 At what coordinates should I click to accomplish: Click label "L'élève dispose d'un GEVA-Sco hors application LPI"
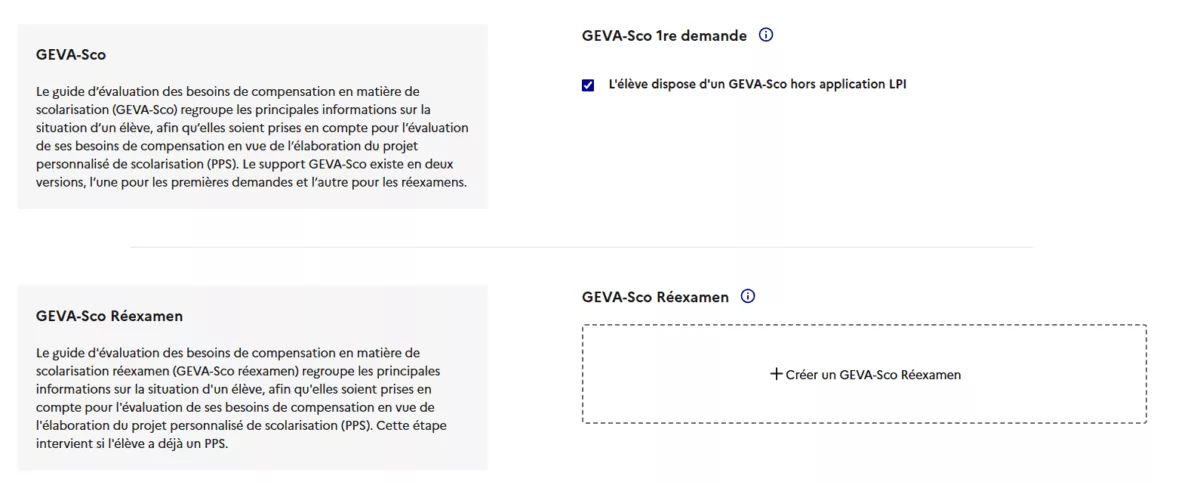point(757,85)
